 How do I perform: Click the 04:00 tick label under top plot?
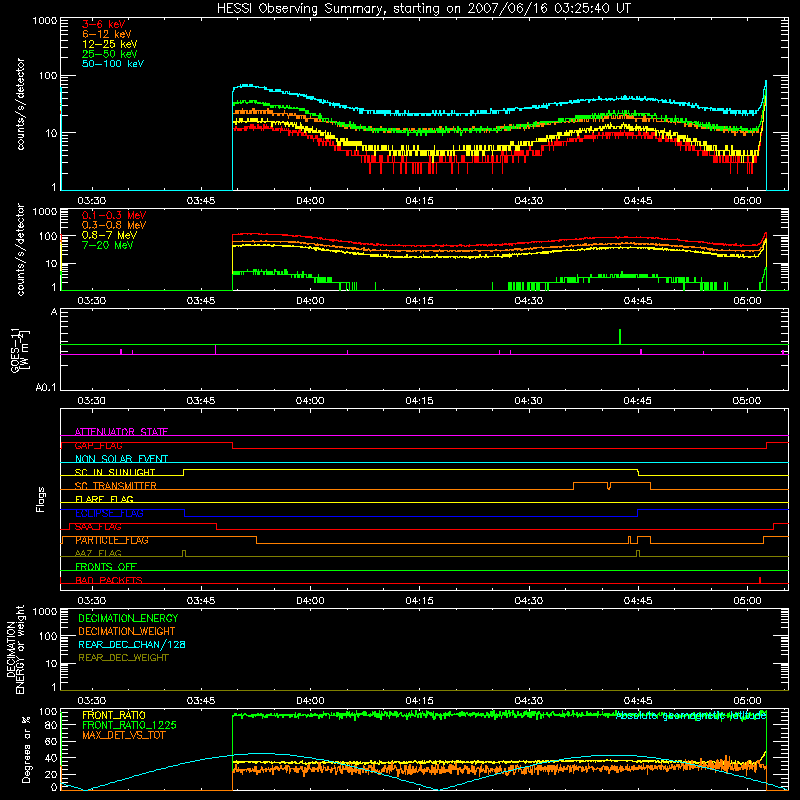point(310,201)
